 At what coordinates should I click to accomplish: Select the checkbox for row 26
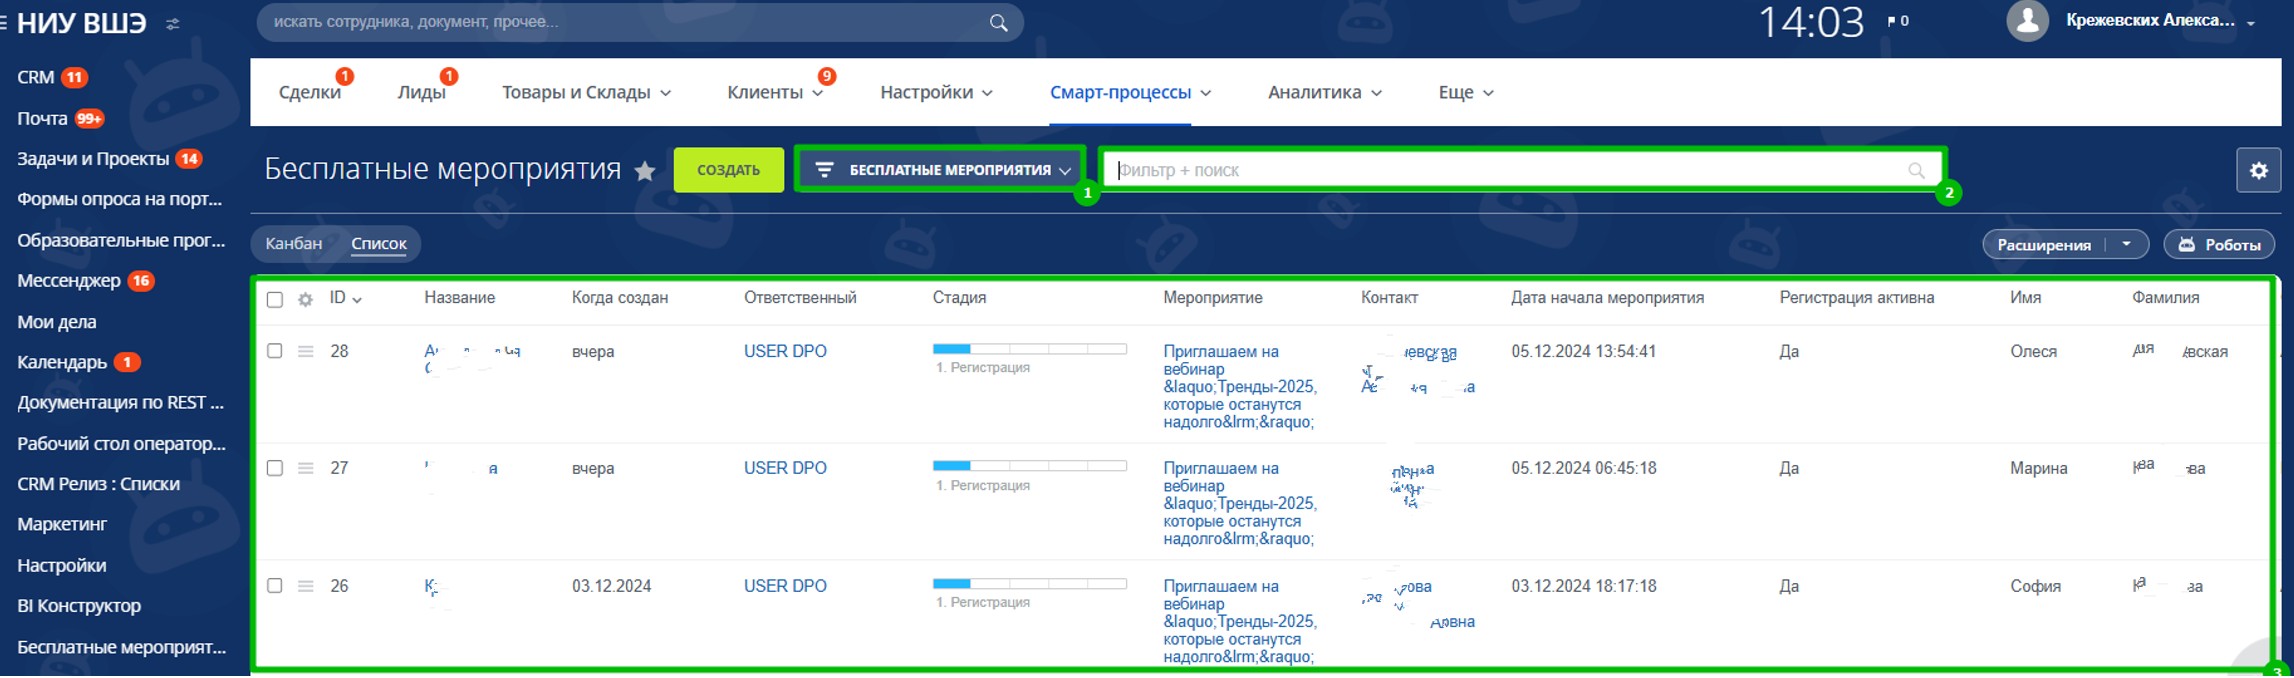pyautogui.click(x=275, y=586)
